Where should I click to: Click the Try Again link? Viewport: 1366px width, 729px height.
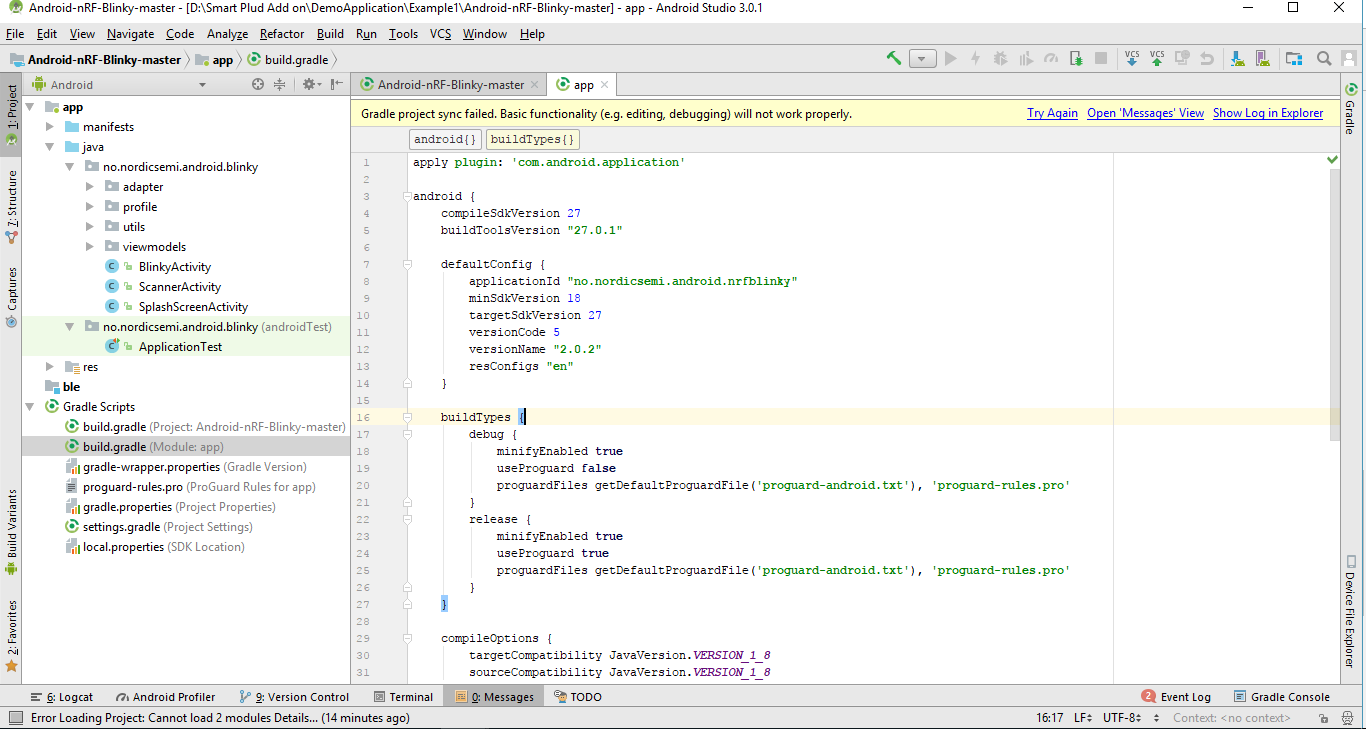click(x=1052, y=113)
